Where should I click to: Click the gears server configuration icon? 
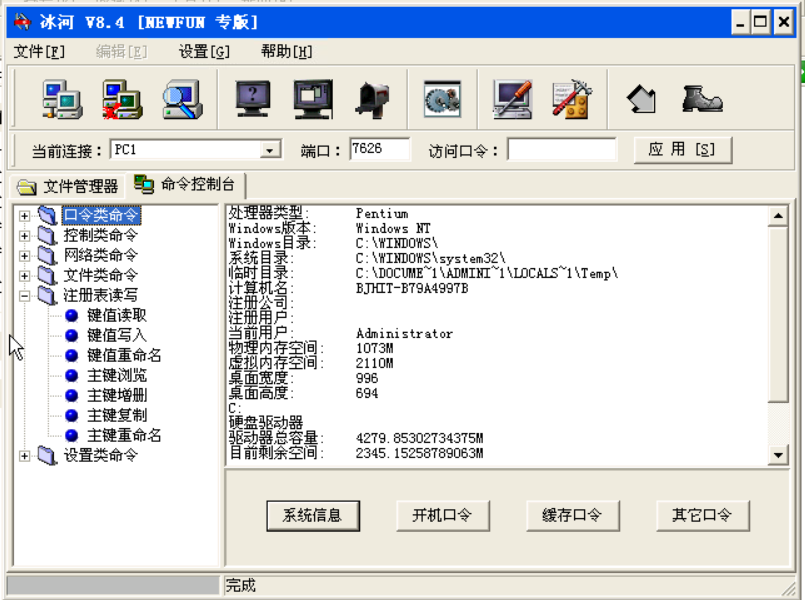click(442, 100)
